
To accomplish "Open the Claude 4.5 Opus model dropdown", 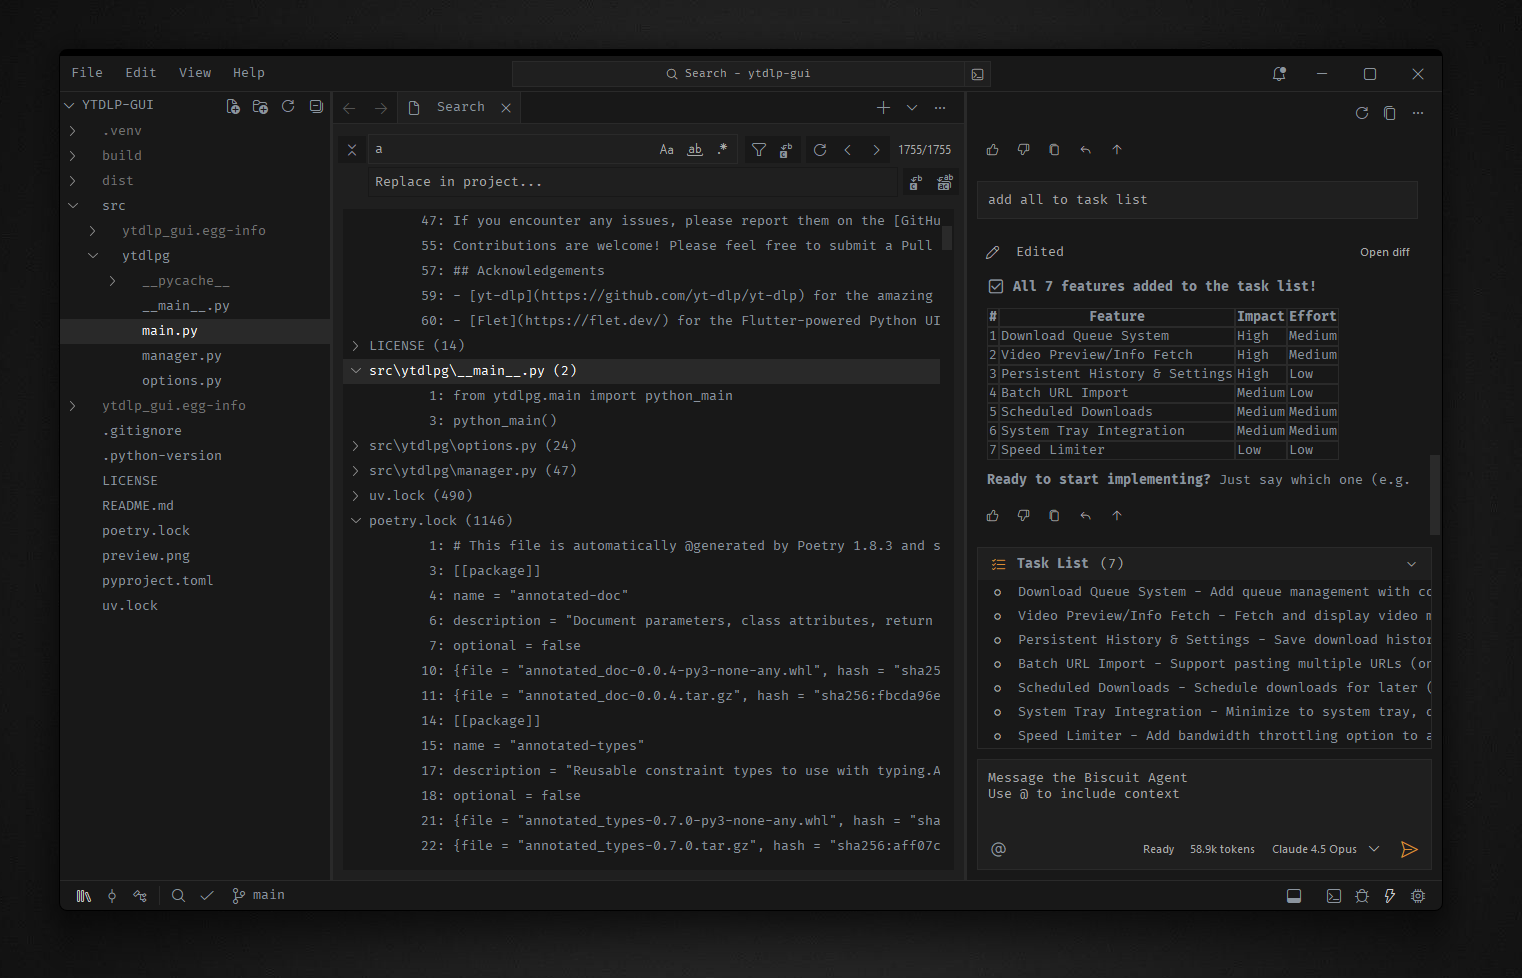I will (1325, 849).
